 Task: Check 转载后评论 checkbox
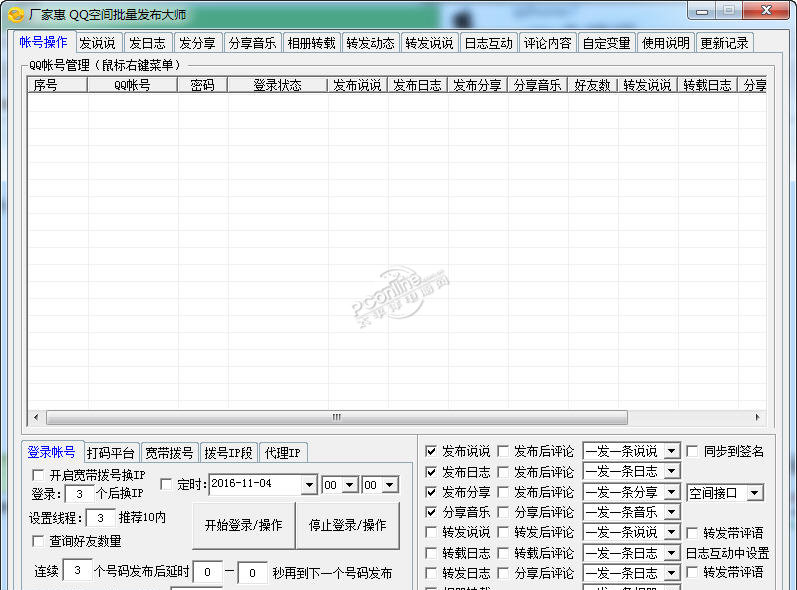(503, 553)
